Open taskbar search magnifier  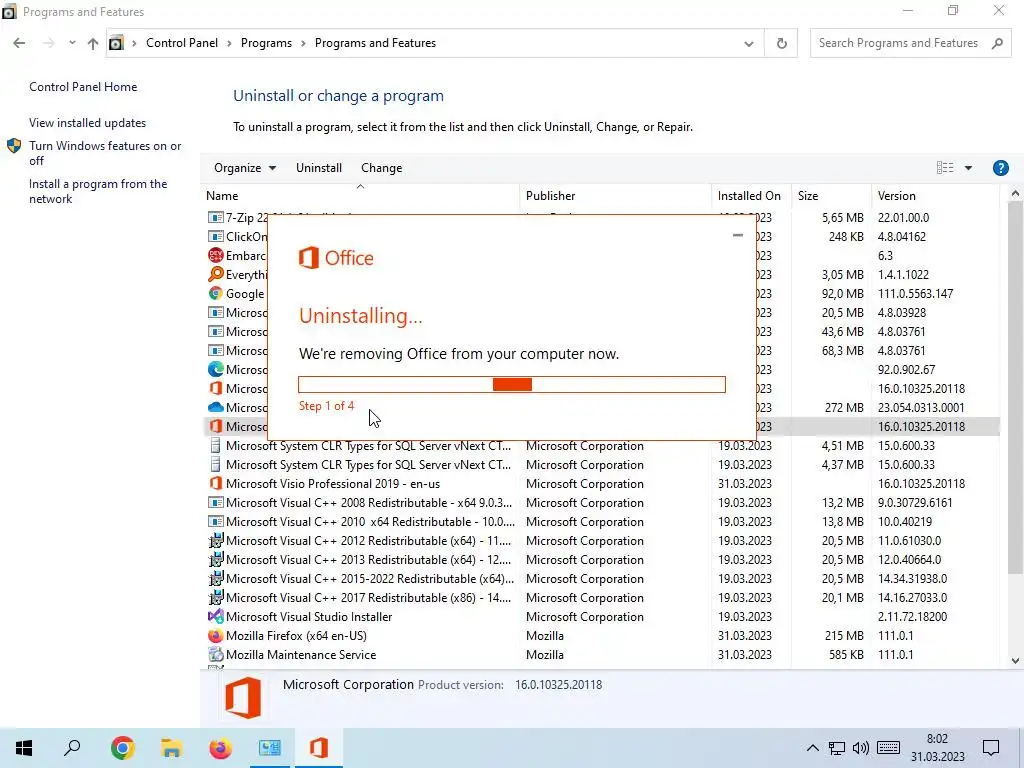point(72,748)
